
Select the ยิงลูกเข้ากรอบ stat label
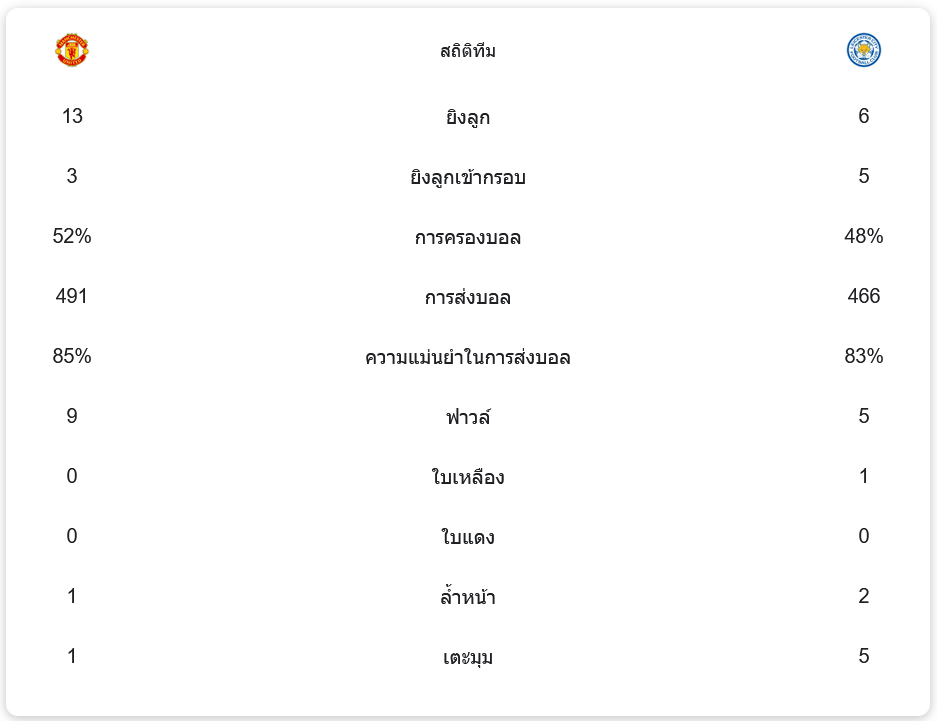coord(468,178)
